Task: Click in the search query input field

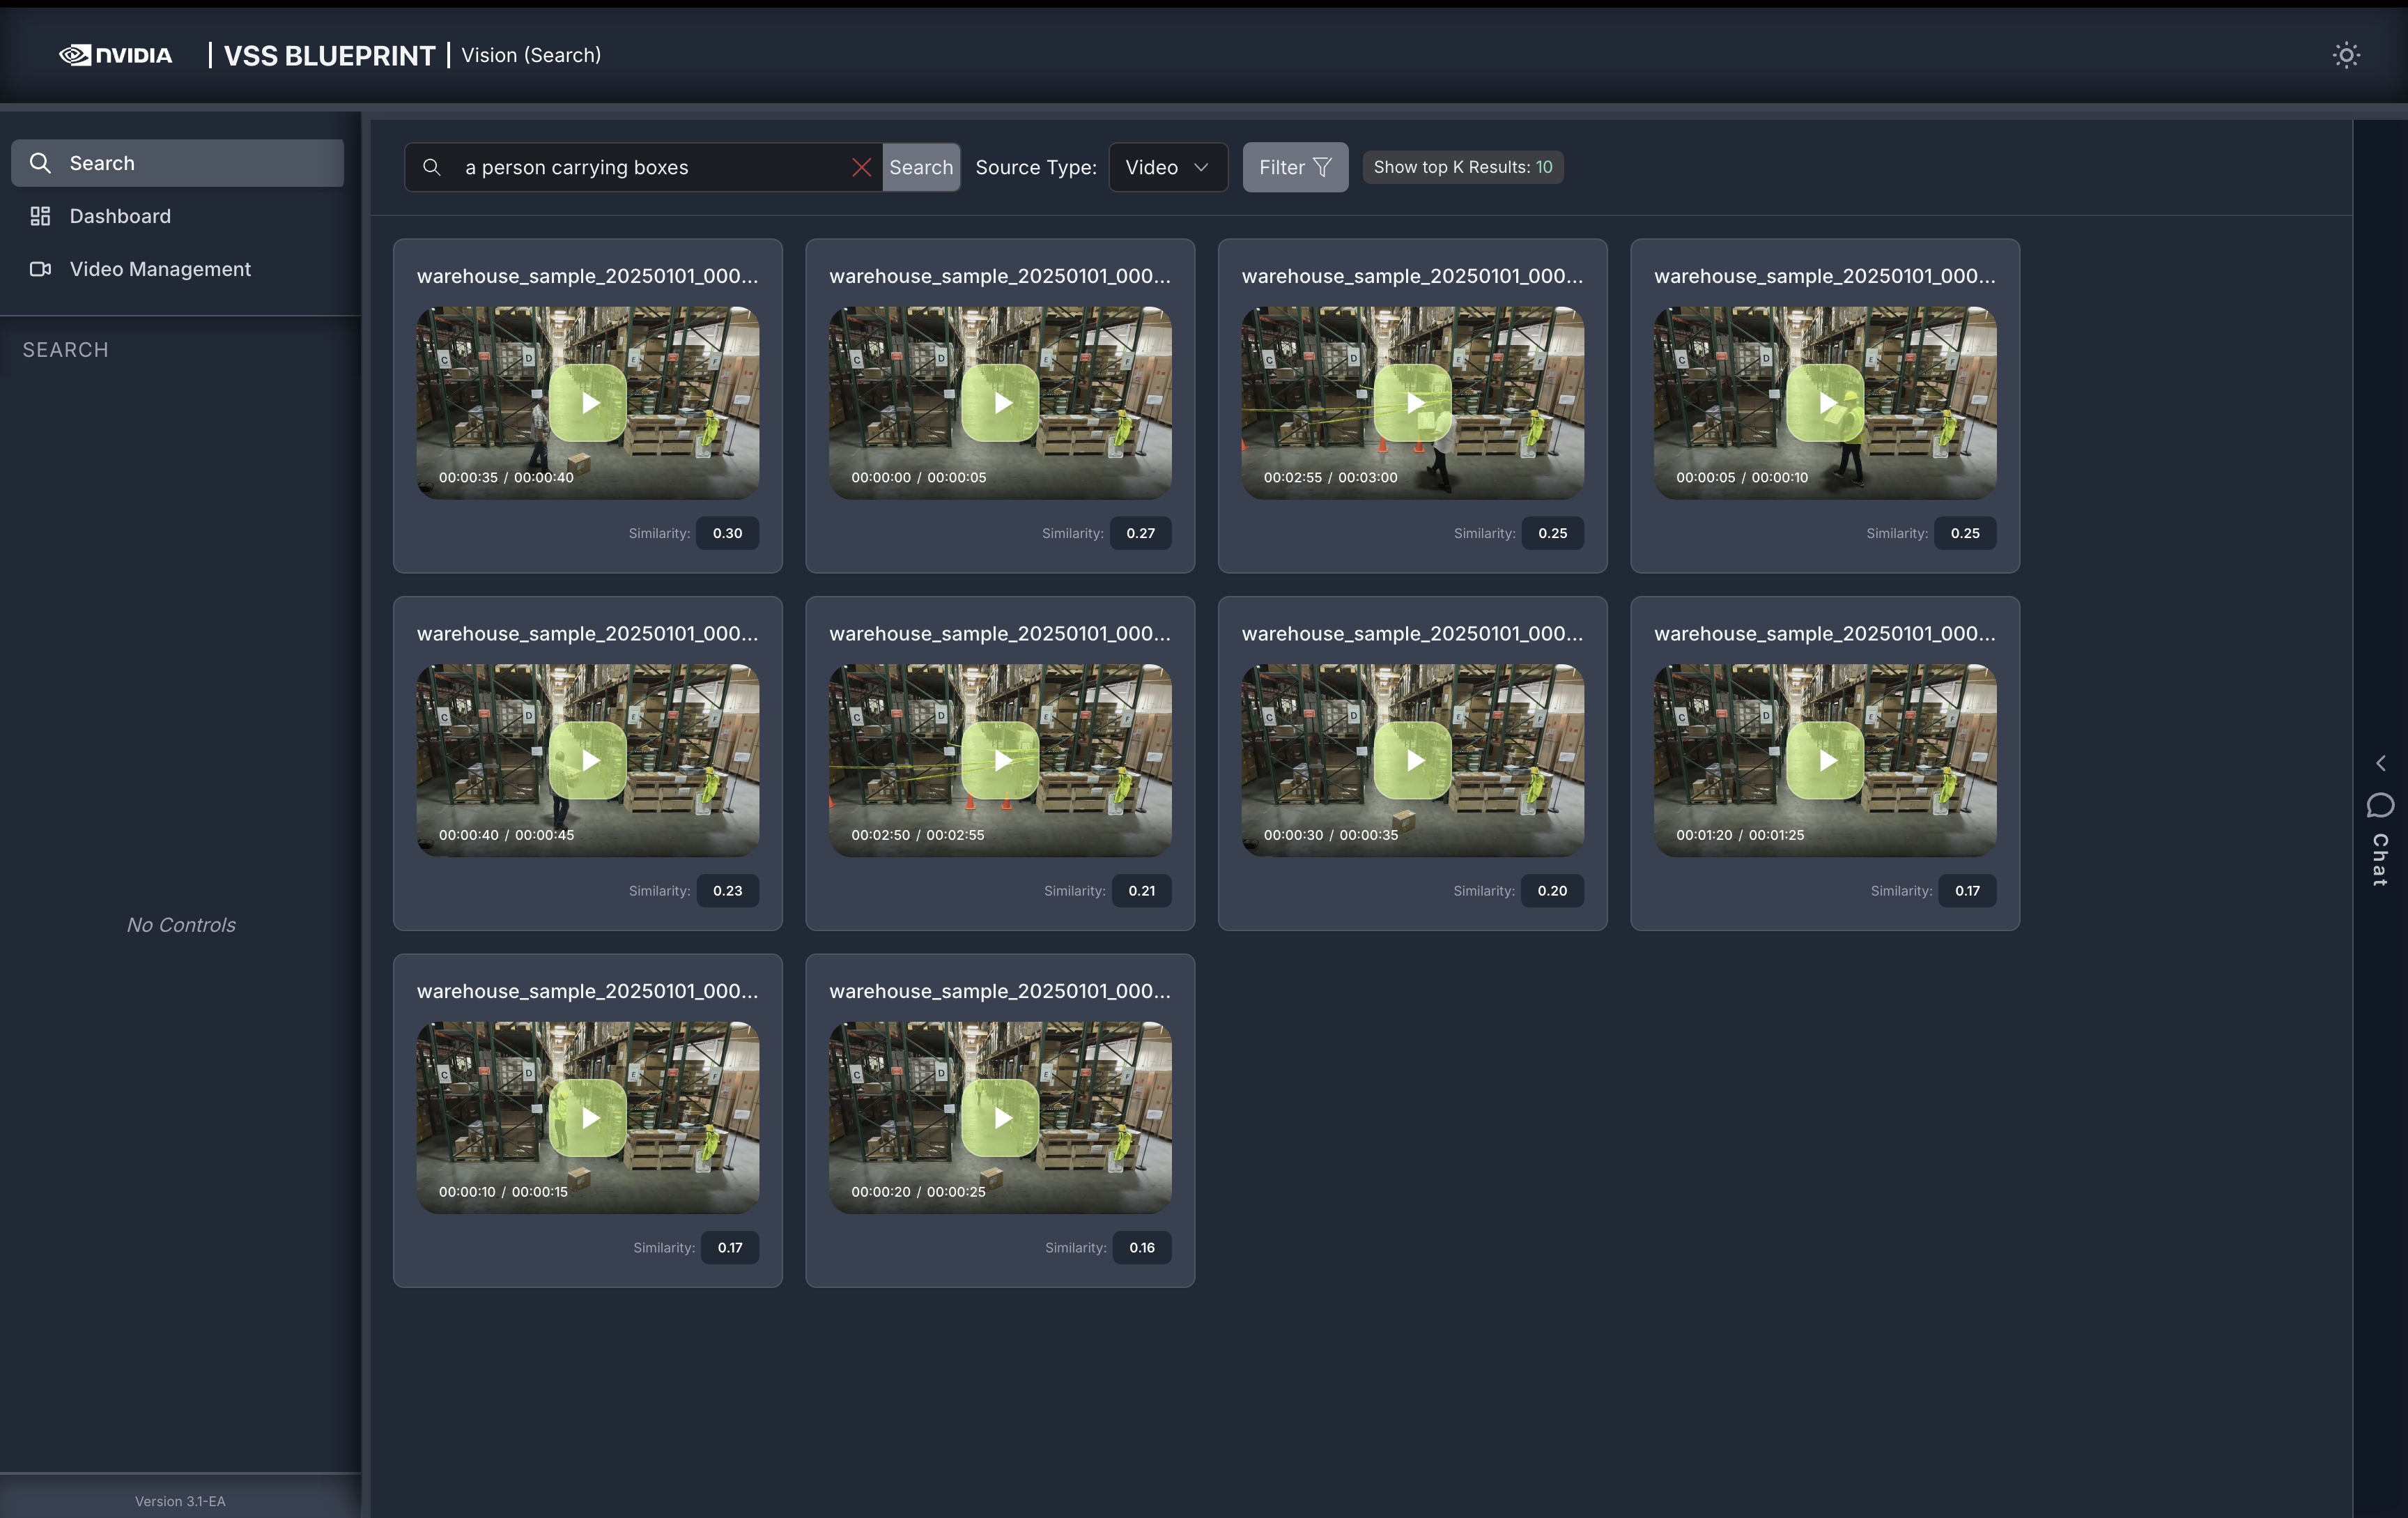Action: (650, 167)
